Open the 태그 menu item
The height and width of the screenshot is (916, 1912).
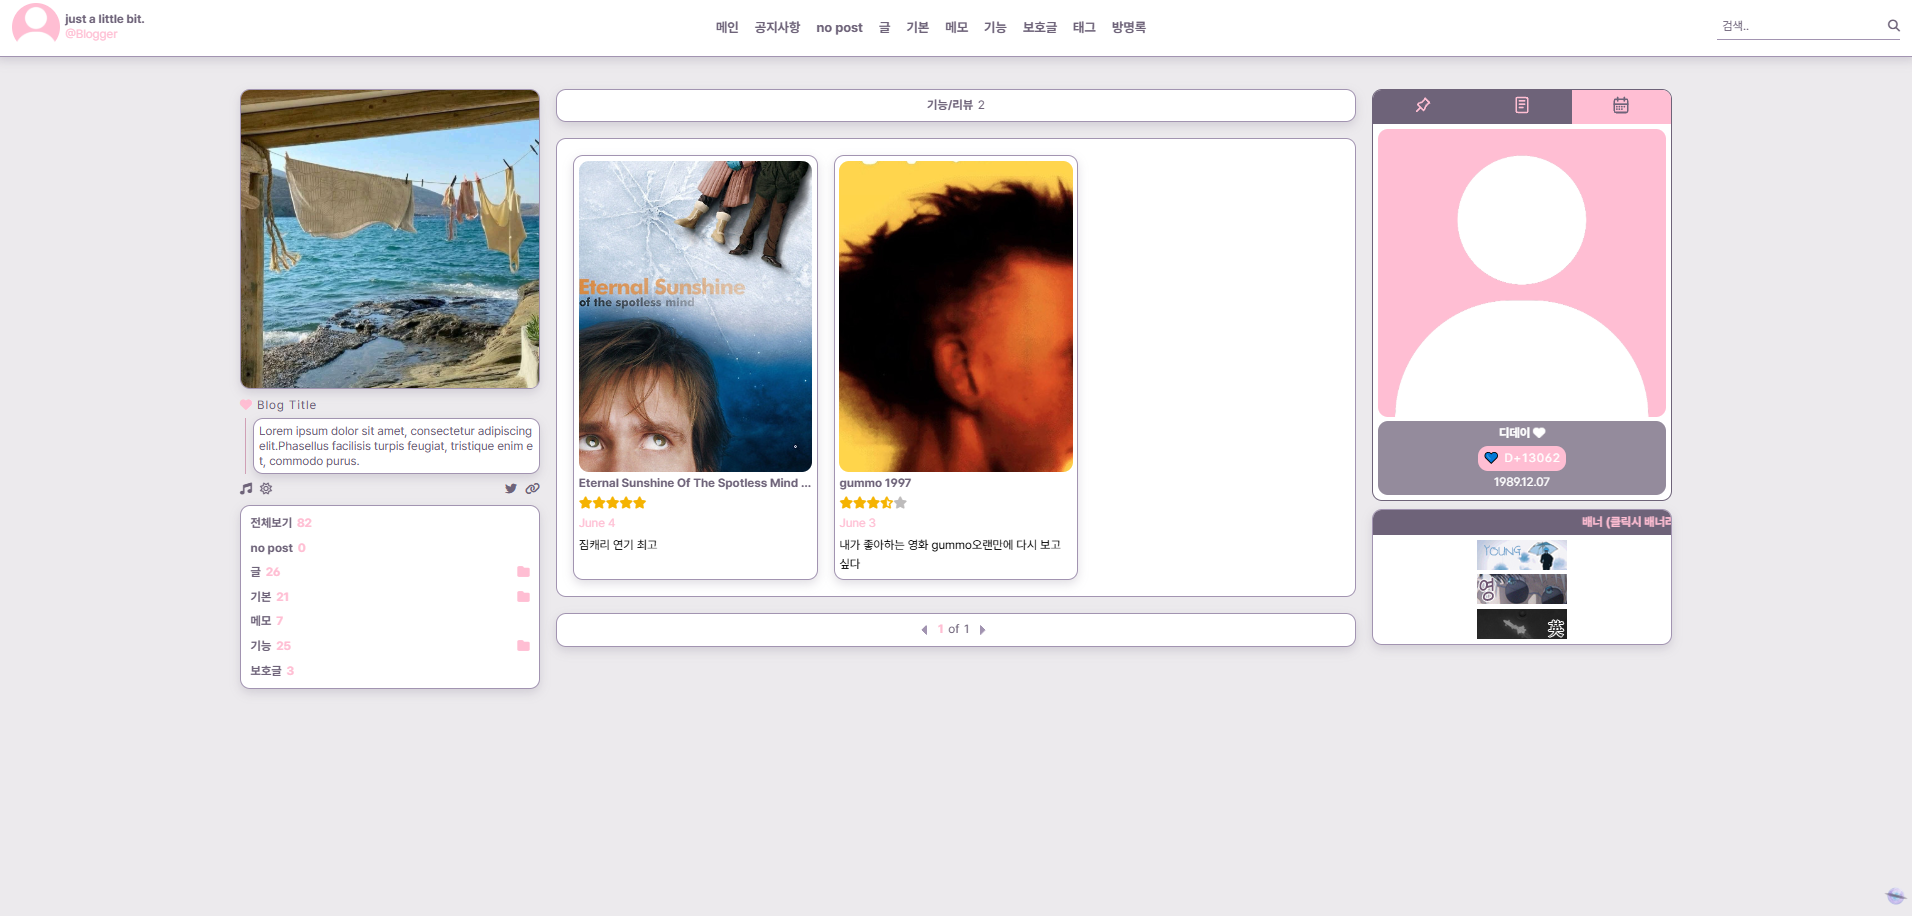1084,28
